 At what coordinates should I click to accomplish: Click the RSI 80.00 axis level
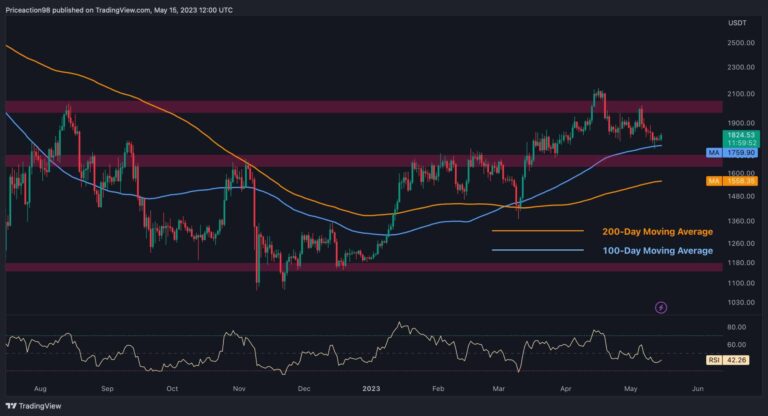[x=737, y=327]
